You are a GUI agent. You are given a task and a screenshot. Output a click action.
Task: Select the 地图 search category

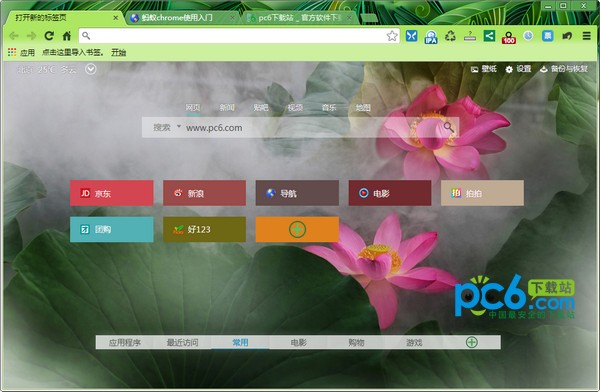pos(363,108)
